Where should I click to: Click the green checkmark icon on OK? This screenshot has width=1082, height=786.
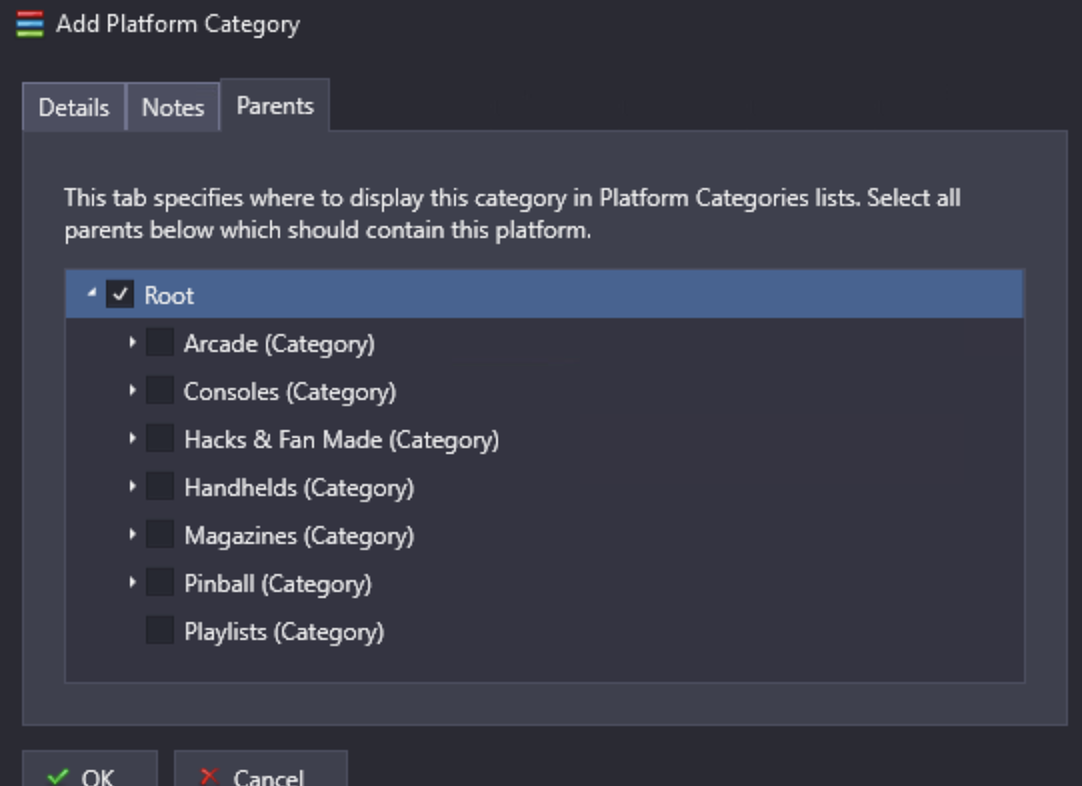tap(59, 777)
